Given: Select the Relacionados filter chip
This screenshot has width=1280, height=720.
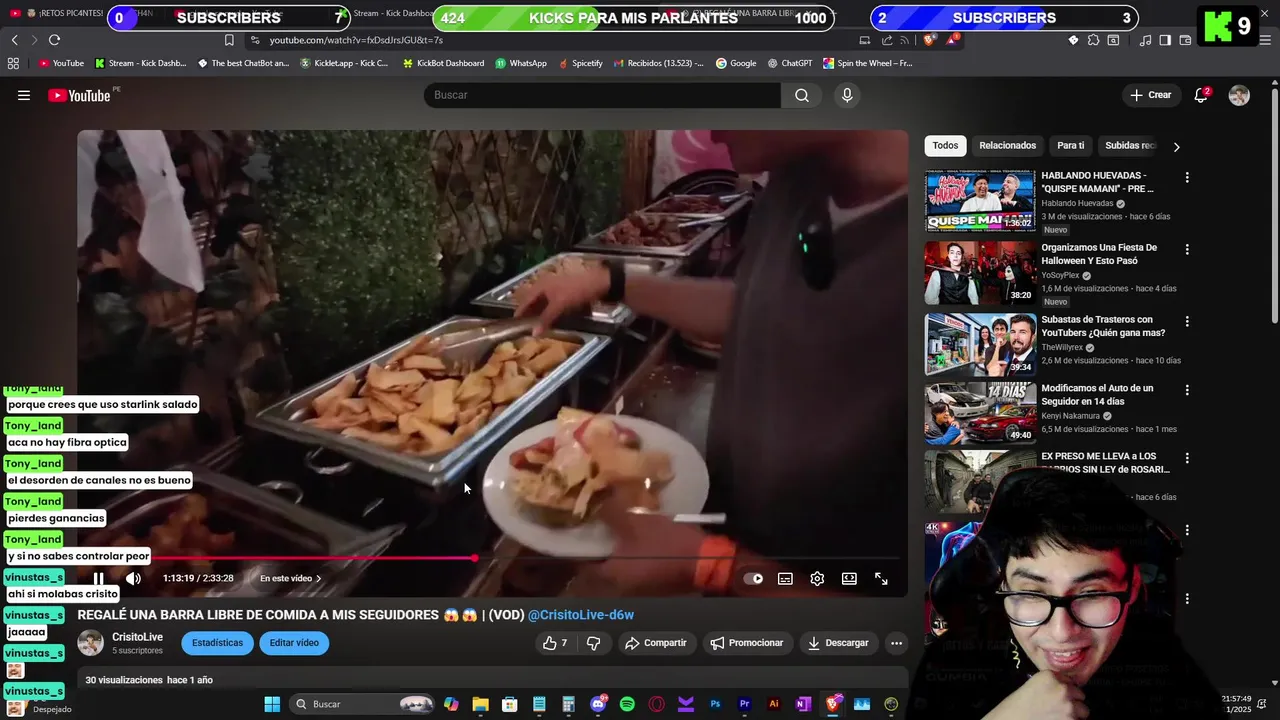Looking at the screenshot, I should coord(1007,146).
